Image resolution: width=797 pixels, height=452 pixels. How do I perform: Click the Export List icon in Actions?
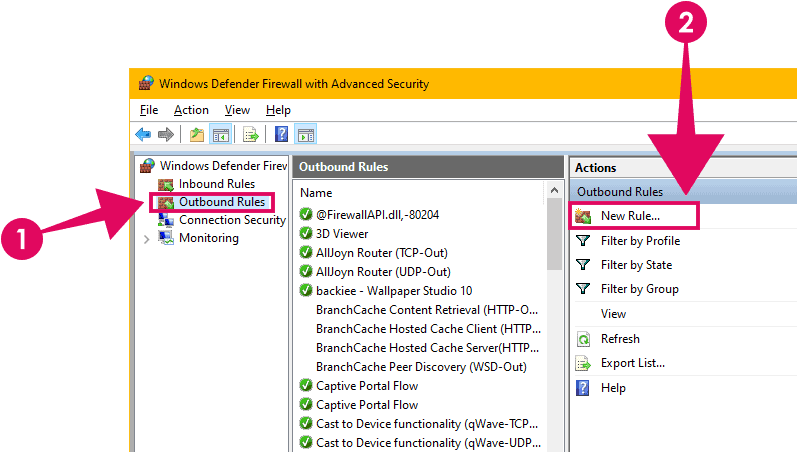[x=583, y=363]
